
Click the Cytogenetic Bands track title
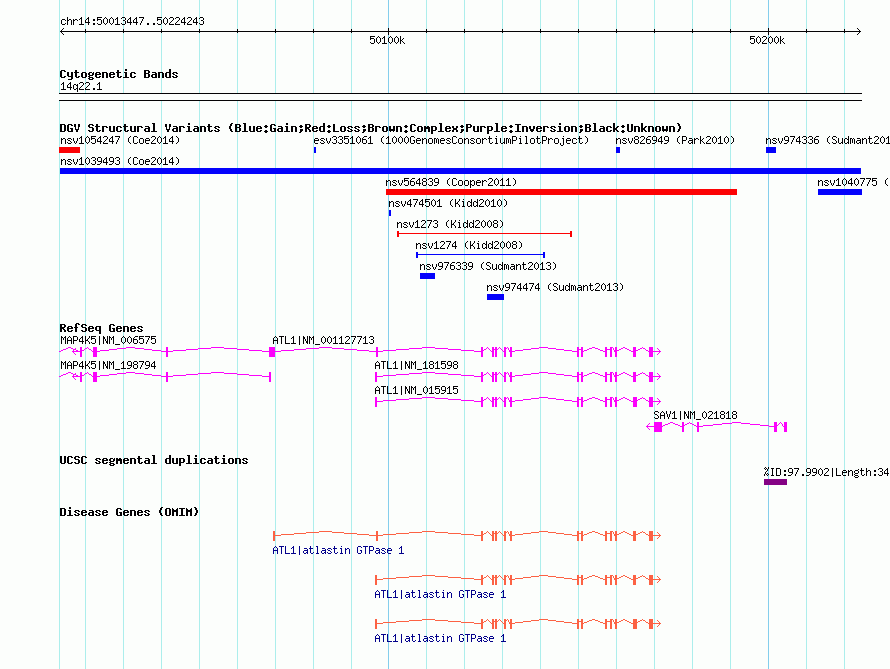(119, 74)
